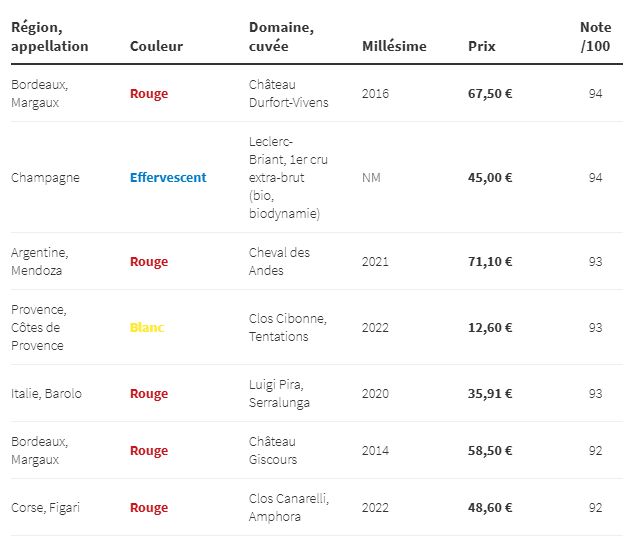Click the blue Effervescent label
623x536 pixels.
point(168,178)
